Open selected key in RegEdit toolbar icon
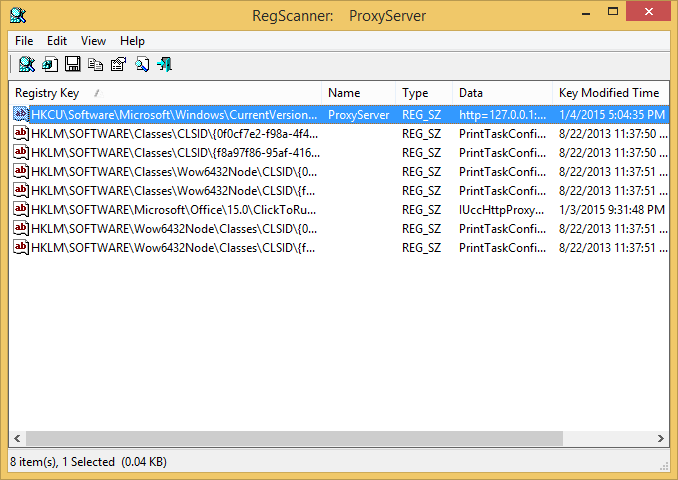Screen dimensions: 678x480 point(50,65)
